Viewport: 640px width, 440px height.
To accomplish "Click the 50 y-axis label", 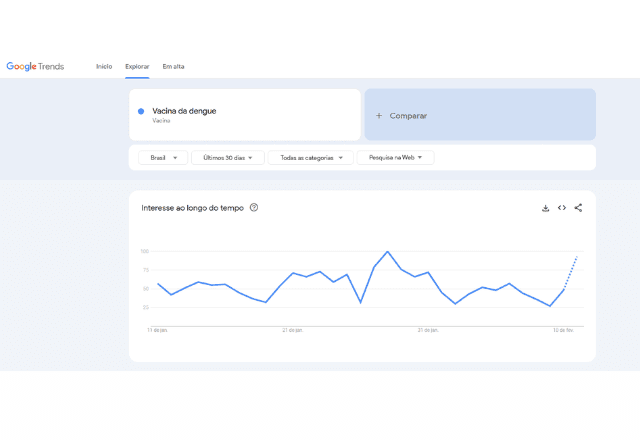I will click(146, 289).
